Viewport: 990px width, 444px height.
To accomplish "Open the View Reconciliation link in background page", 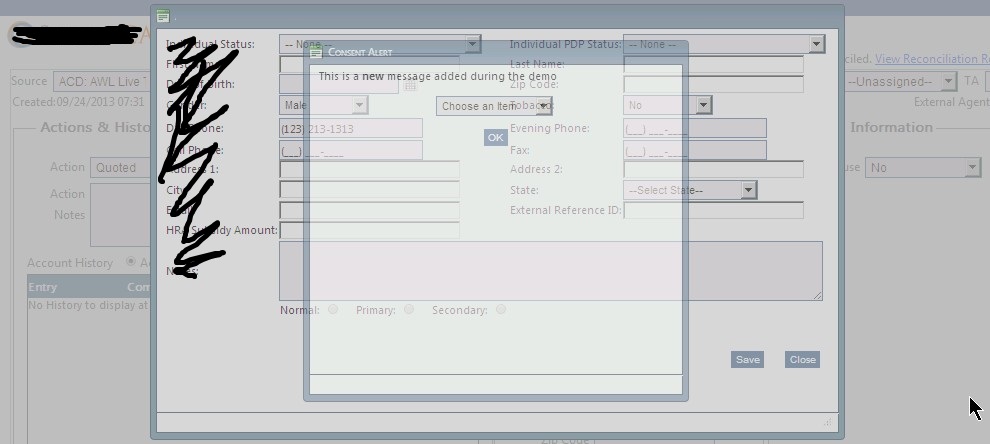I will [x=932, y=59].
